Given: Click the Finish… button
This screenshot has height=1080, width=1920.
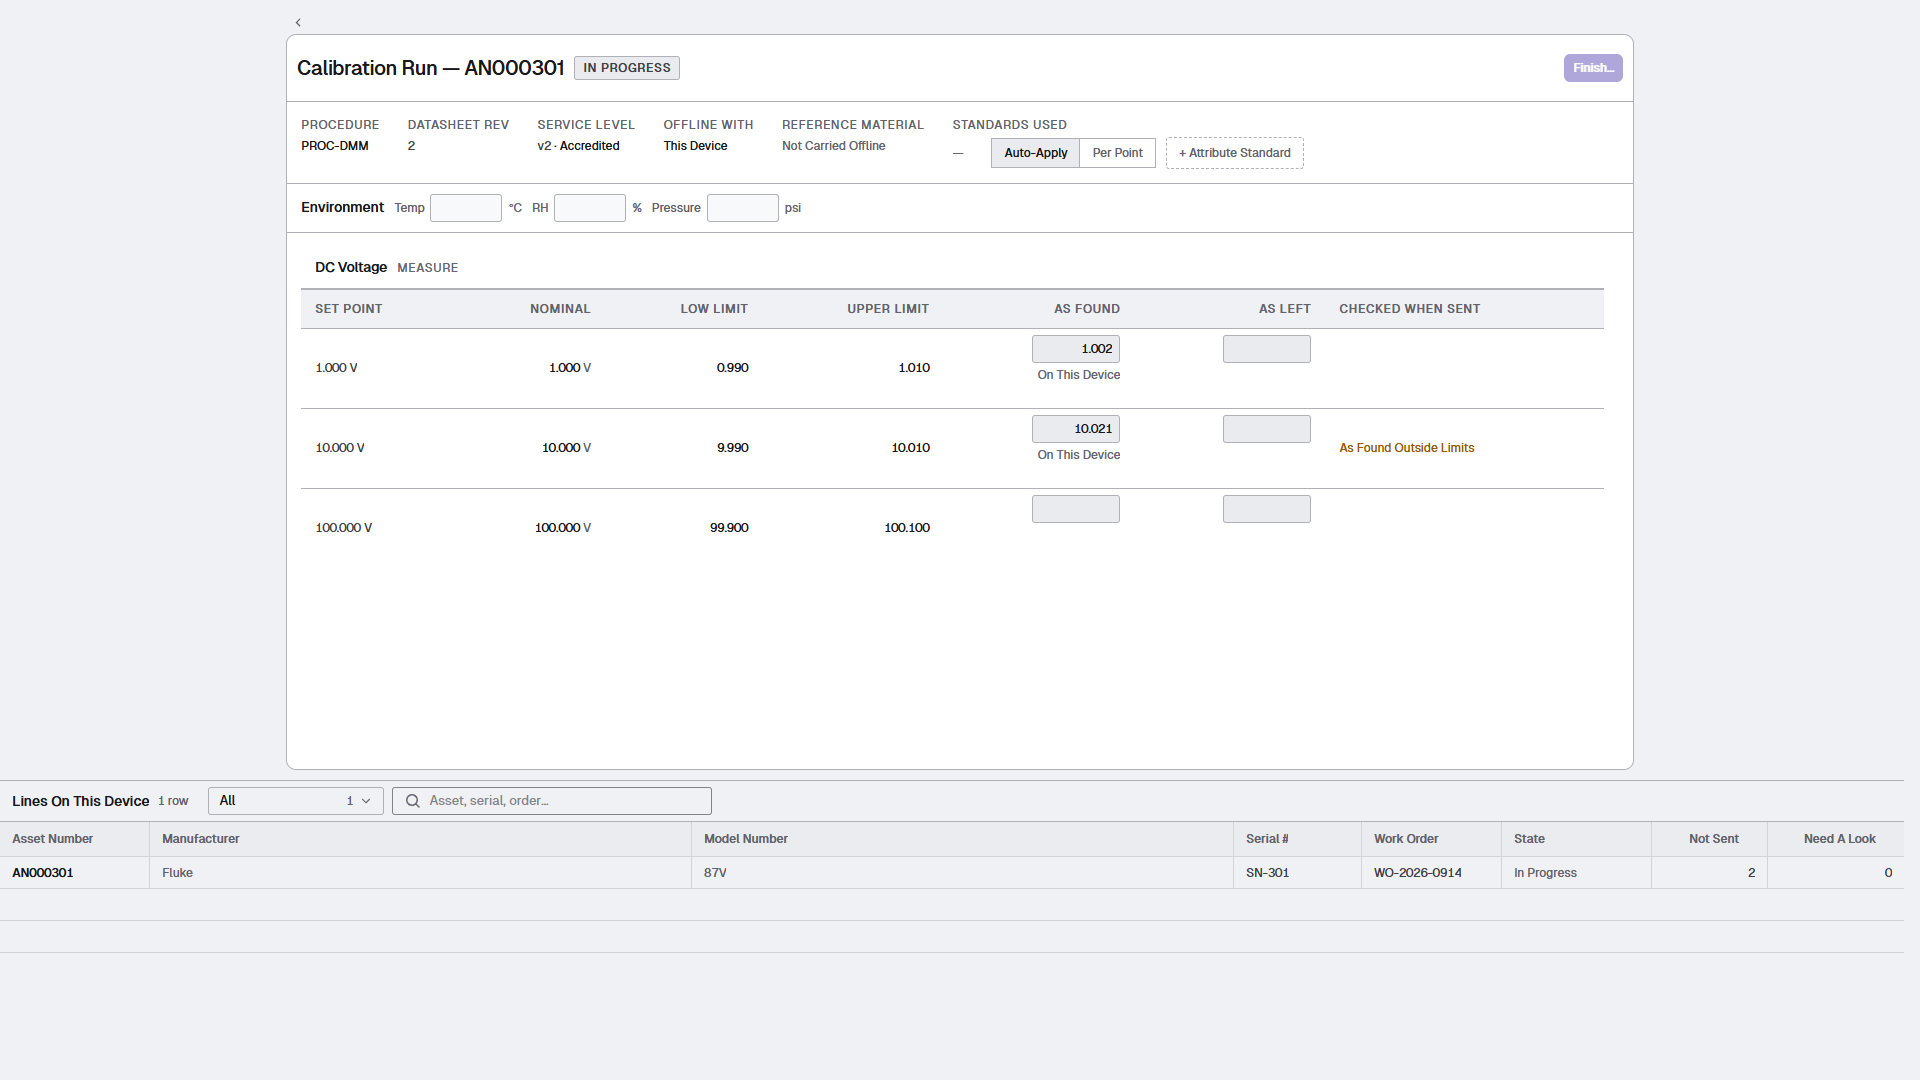Looking at the screenshot, I should 1593,68.
